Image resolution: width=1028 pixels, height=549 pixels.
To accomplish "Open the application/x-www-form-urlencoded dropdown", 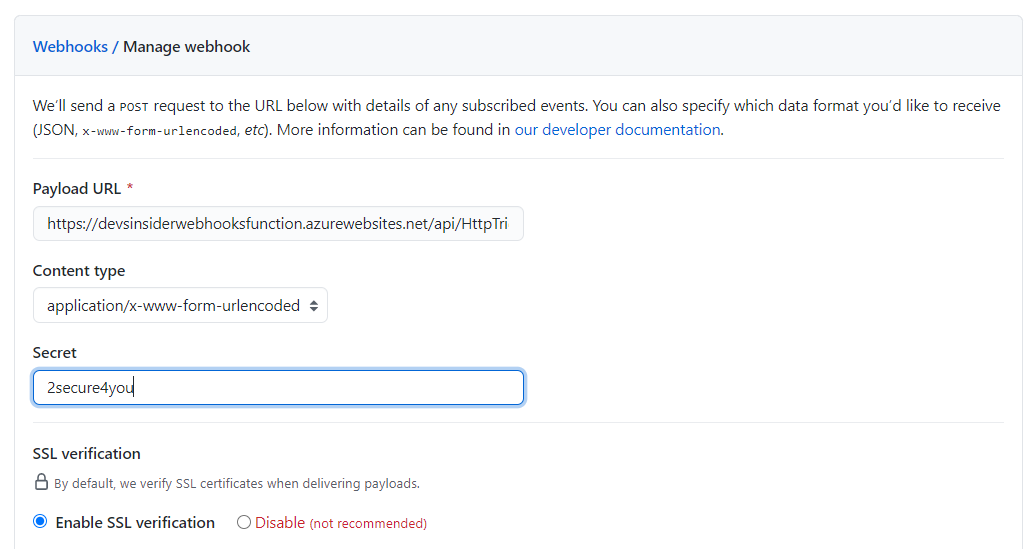I will (x=180, y=306).
